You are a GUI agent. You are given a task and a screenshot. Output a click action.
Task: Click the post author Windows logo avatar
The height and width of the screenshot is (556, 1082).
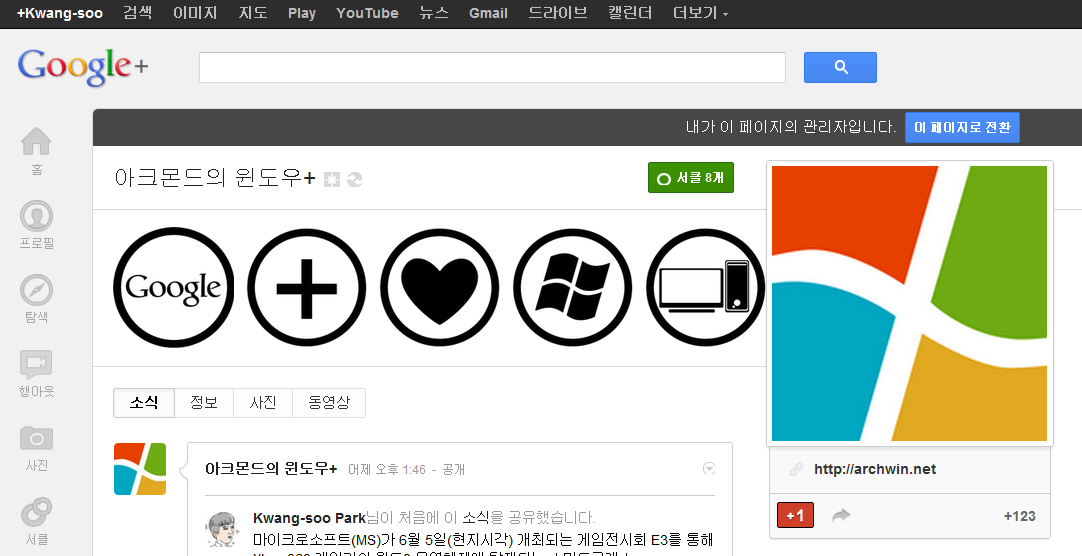[x=140, y=469]
